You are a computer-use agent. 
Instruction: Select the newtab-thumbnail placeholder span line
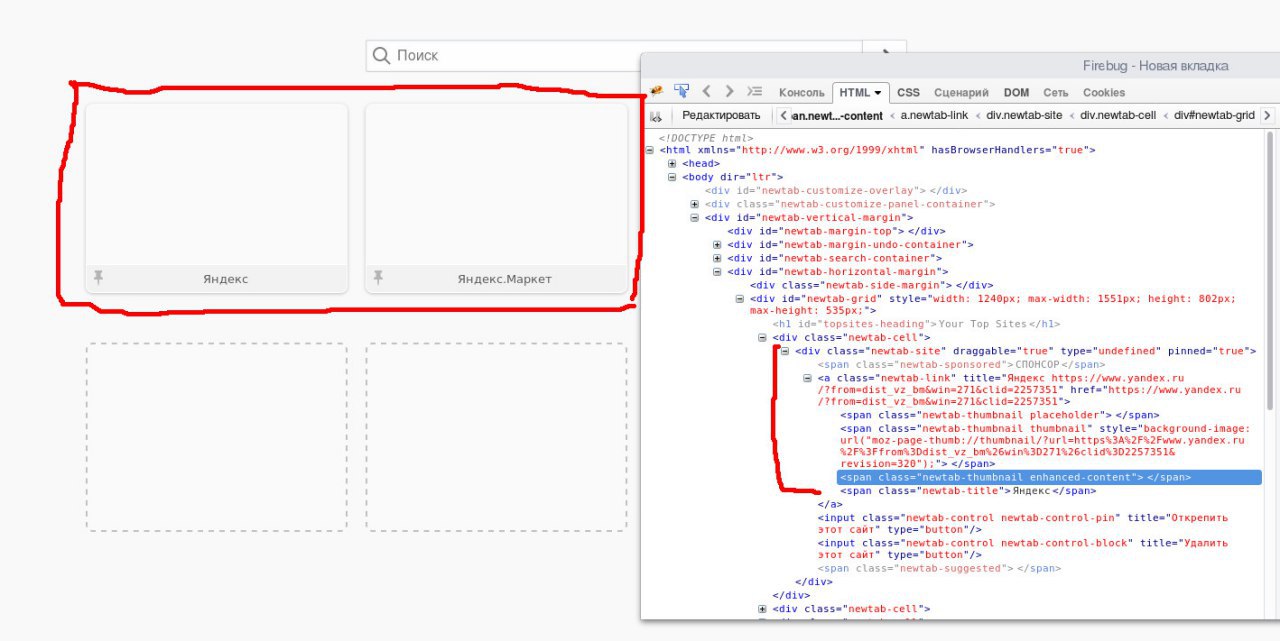(1000, 414)
